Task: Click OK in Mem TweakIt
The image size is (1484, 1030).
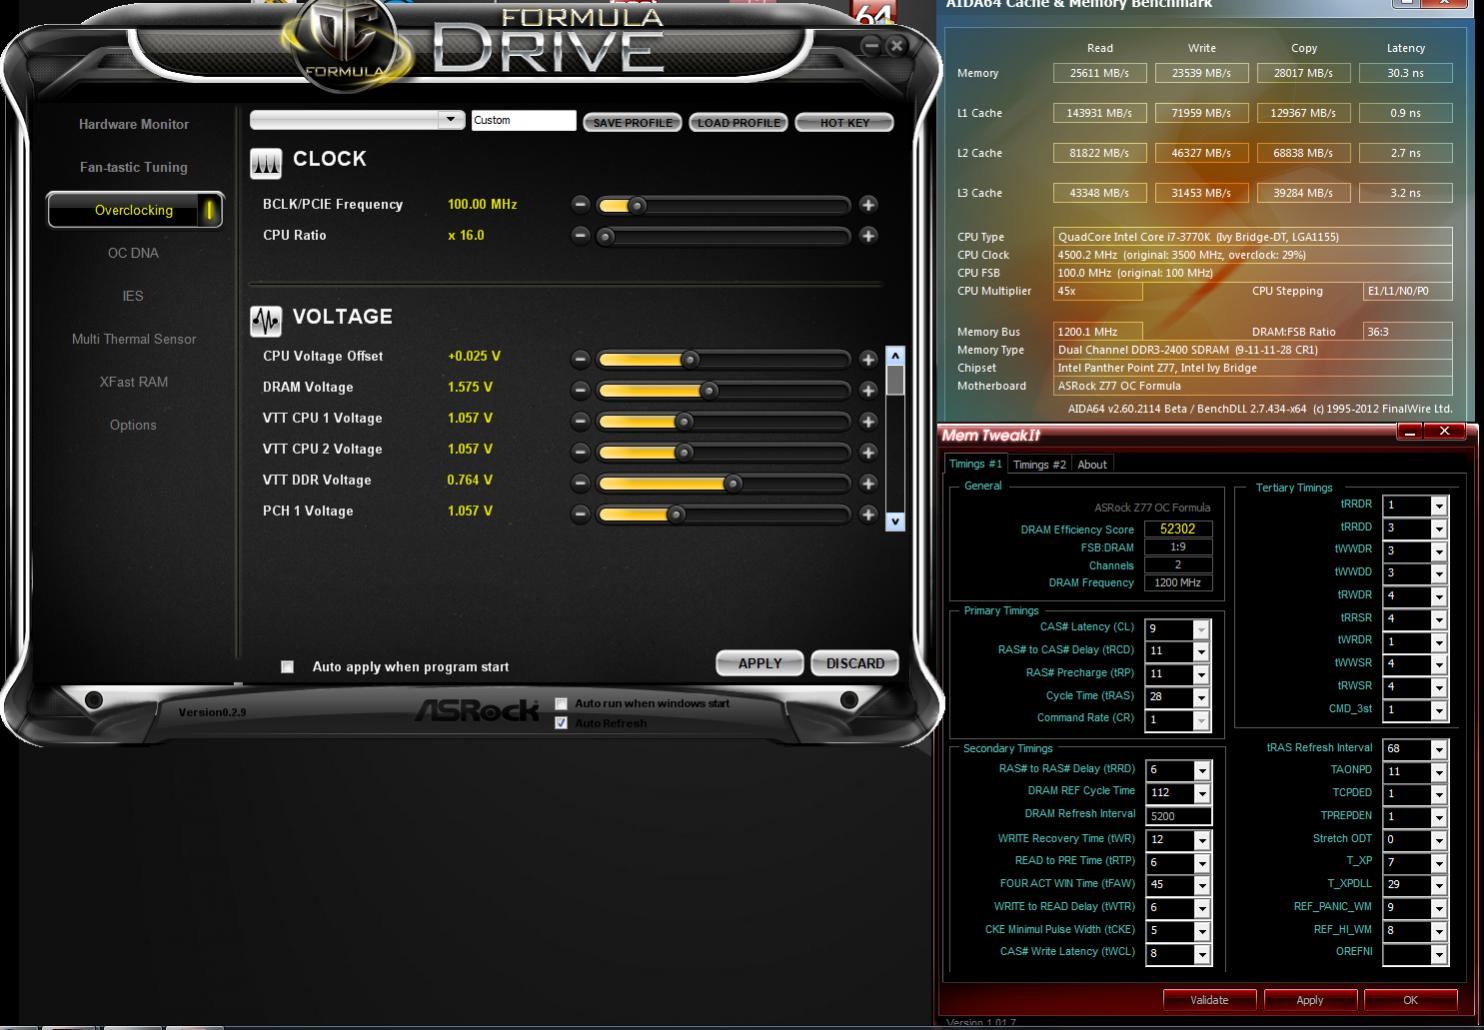Action: point(1410,1000)
